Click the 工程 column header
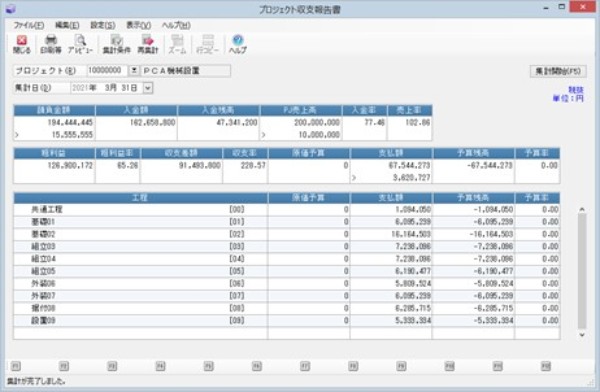 (x=140, y=198)
